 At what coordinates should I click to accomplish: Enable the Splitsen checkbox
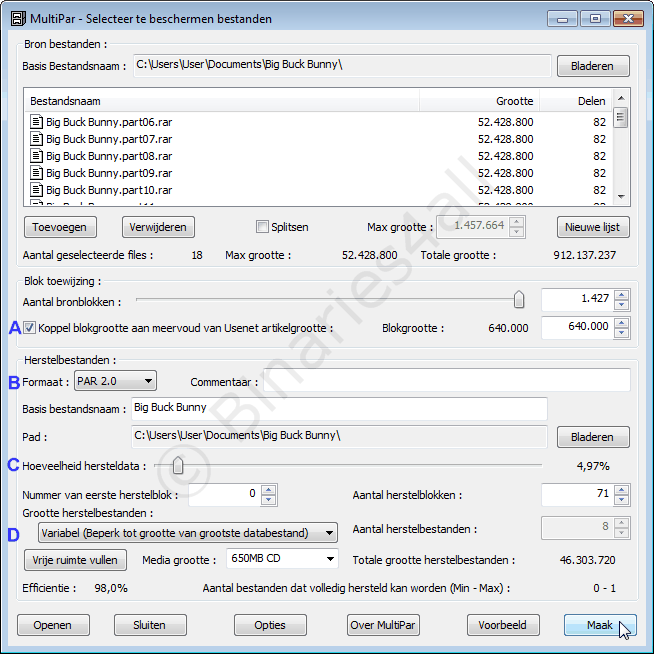click(x=262, y=227)
